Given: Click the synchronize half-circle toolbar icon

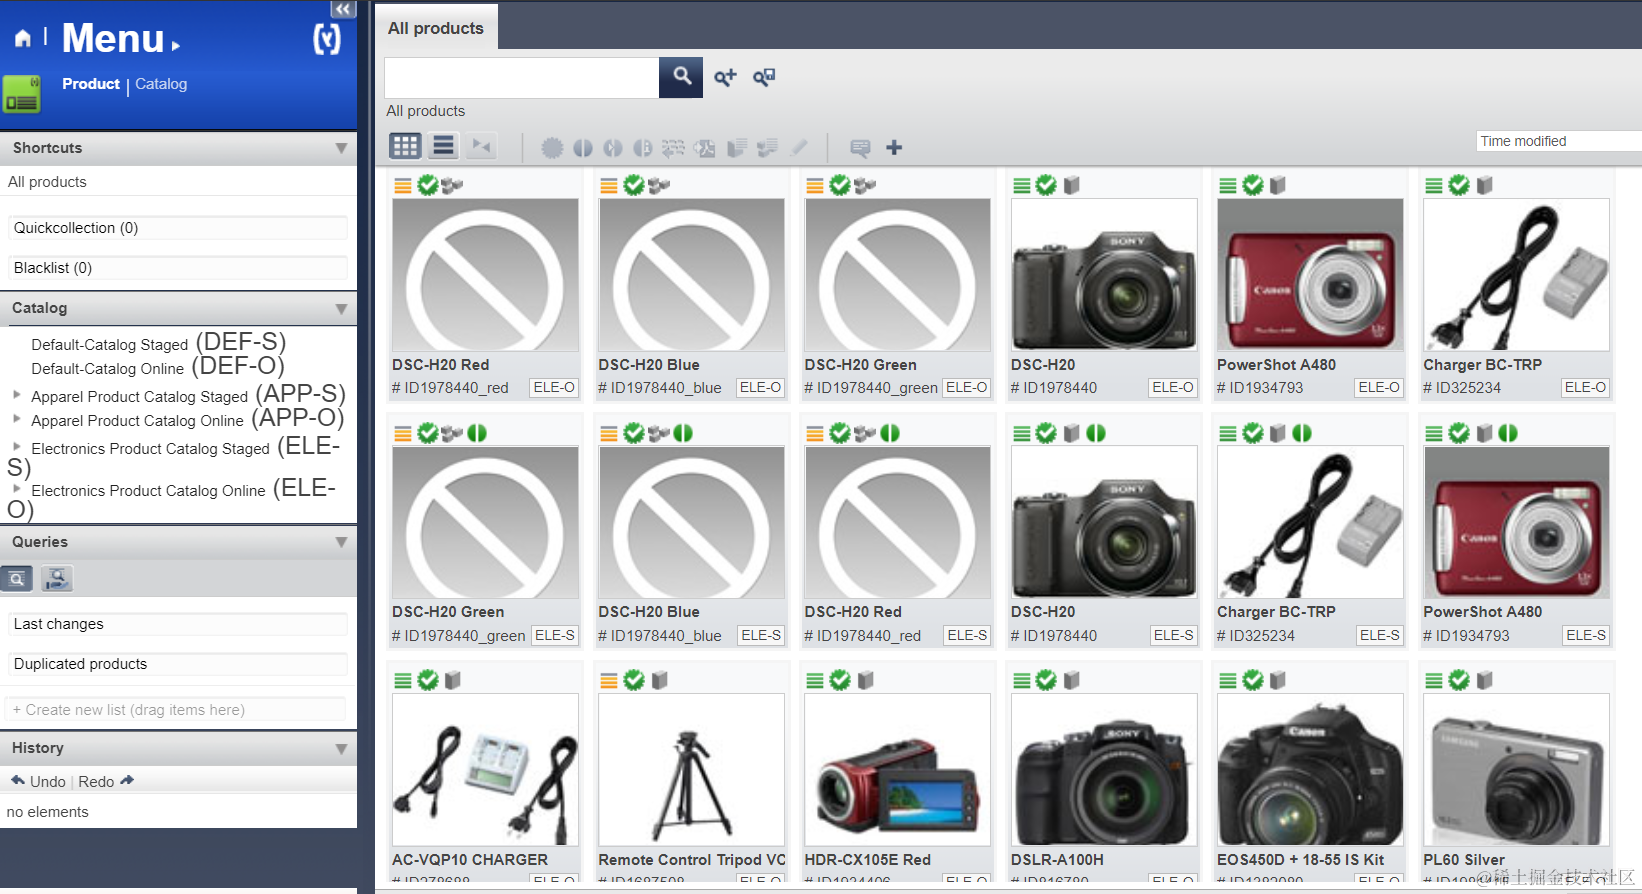Looking at the screenshot, I should 583,148.
